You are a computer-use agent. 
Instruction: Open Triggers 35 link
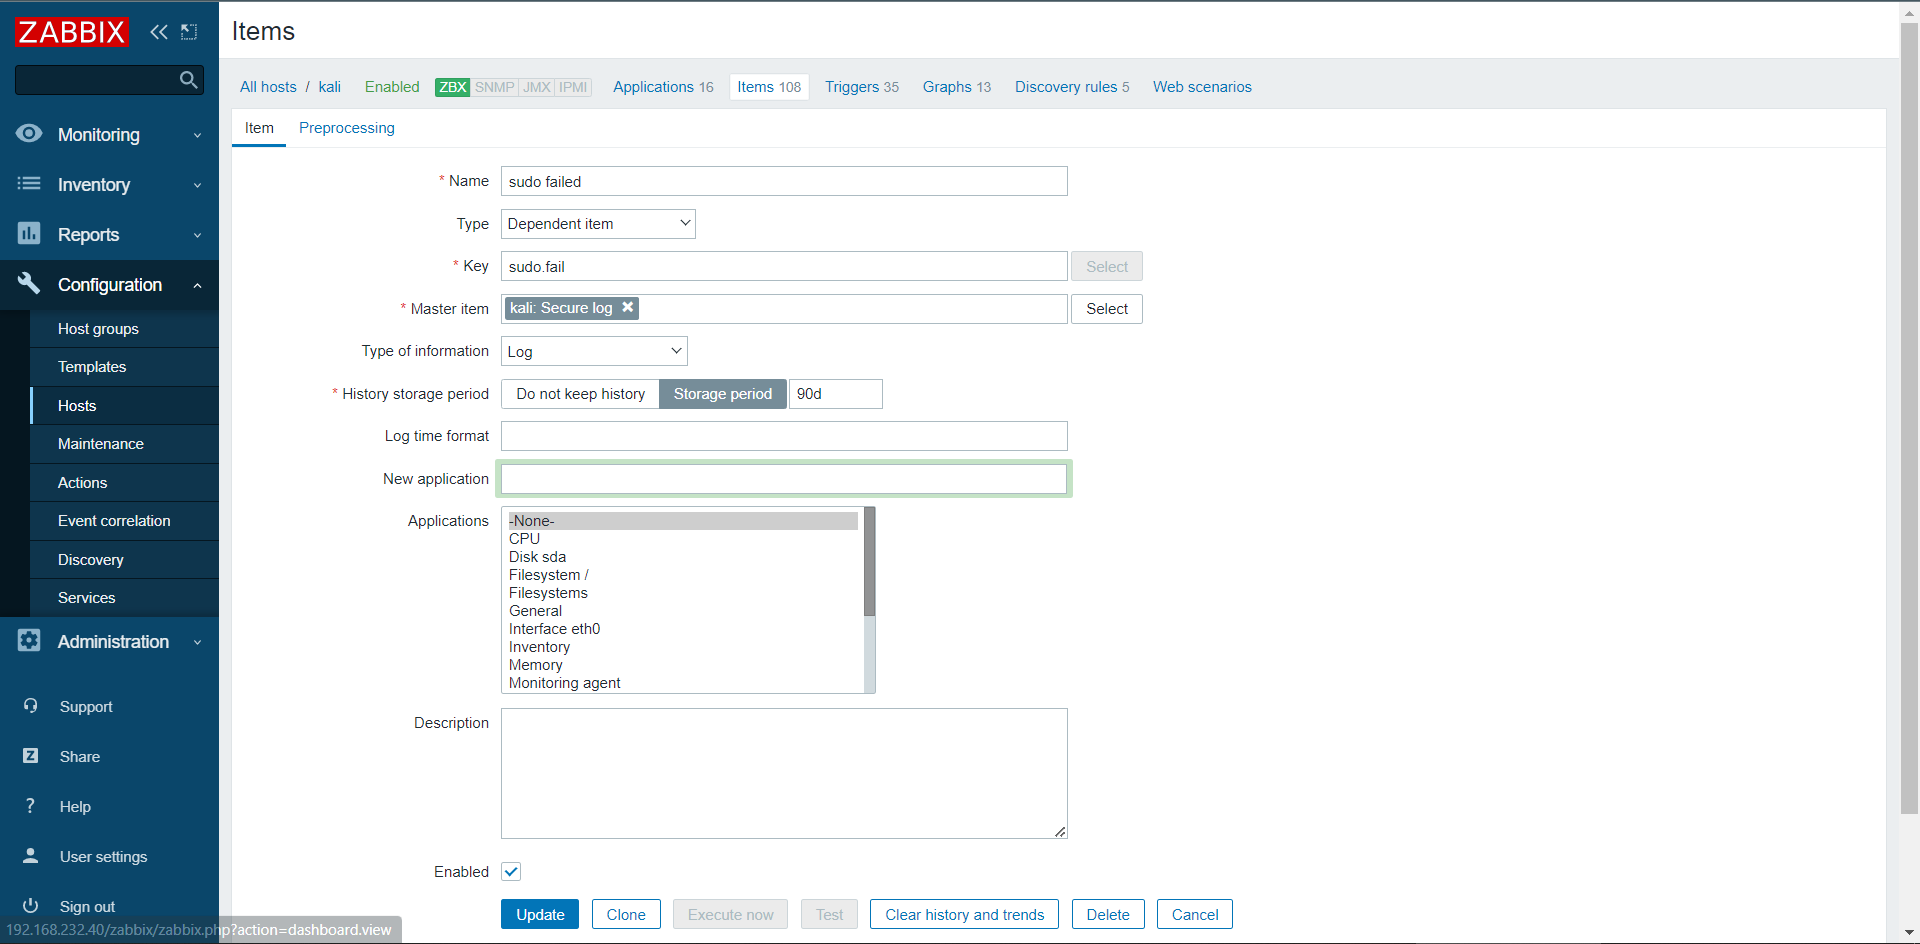tap(862, 87)
